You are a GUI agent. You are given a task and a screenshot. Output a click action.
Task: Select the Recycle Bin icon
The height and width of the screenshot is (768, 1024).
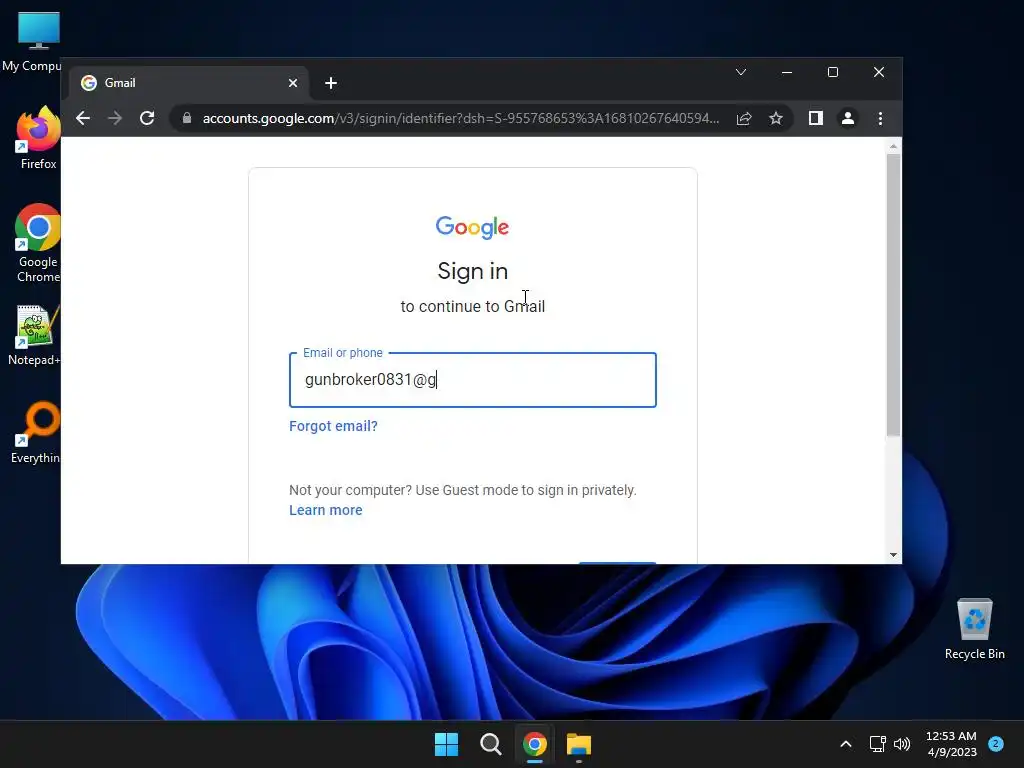coord(974,628)
